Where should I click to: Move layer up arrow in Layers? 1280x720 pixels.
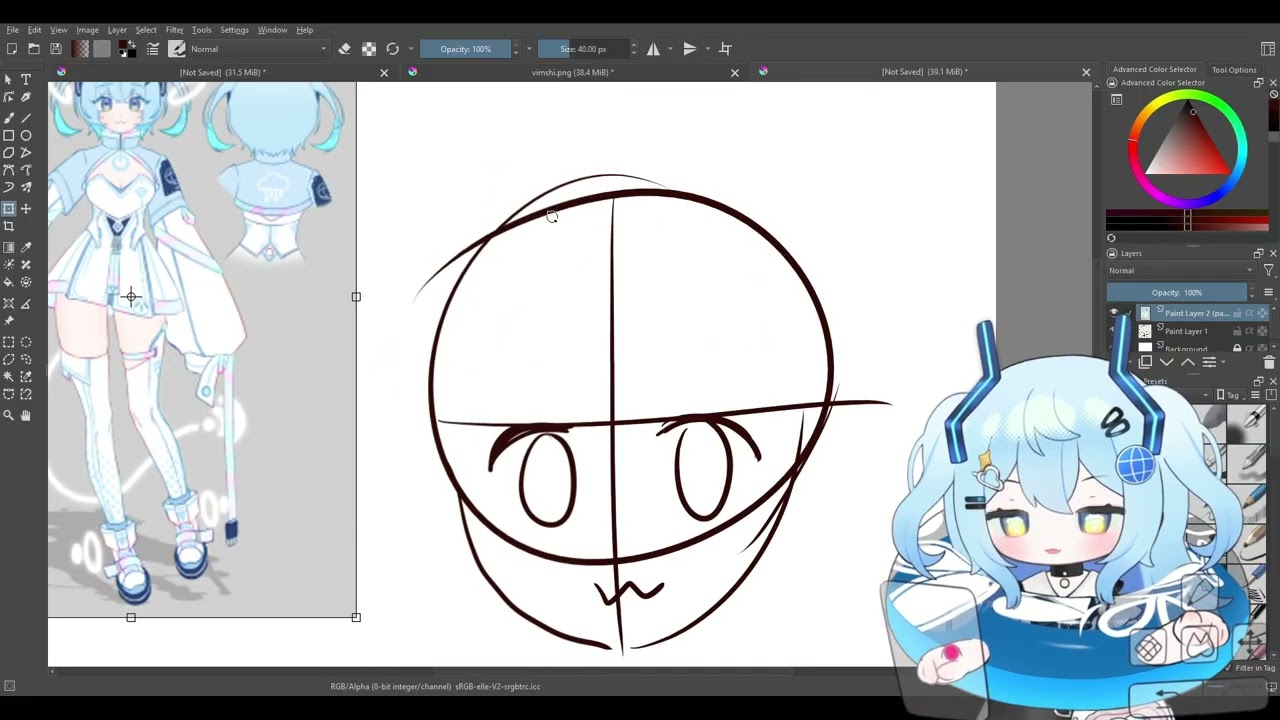(x=1188, y=362)
